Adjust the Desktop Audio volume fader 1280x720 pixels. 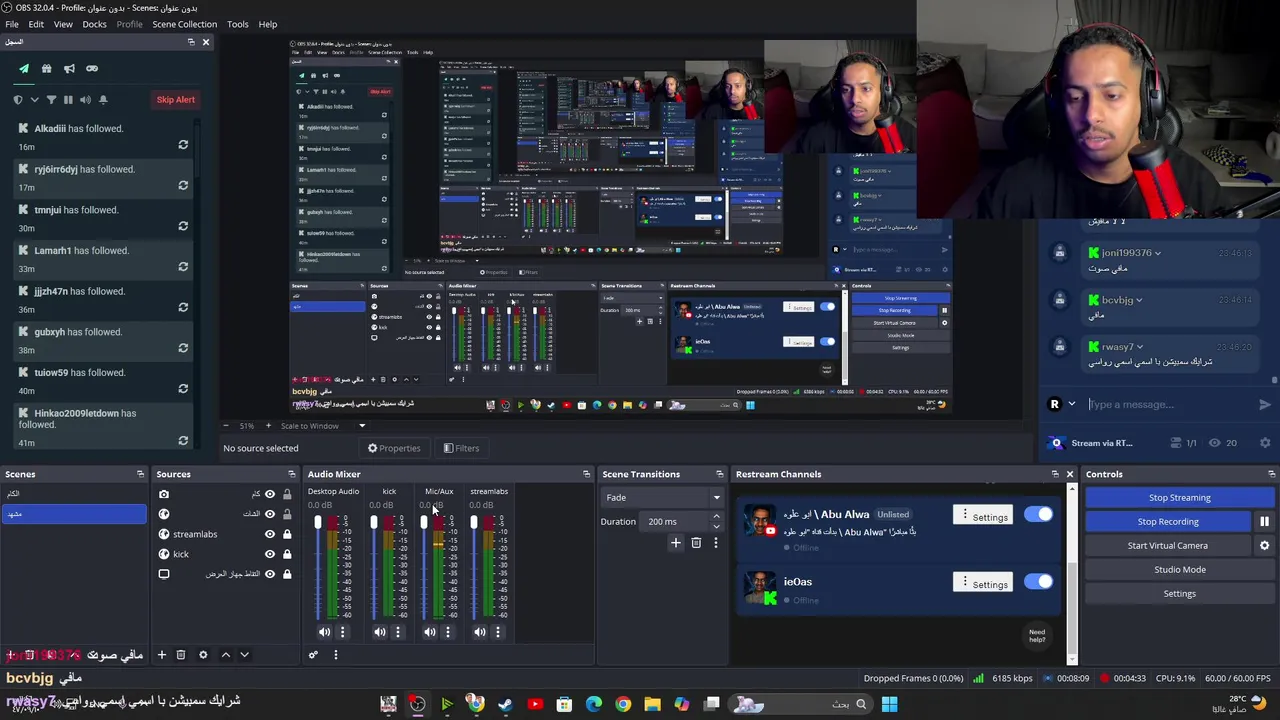(318, 523)
